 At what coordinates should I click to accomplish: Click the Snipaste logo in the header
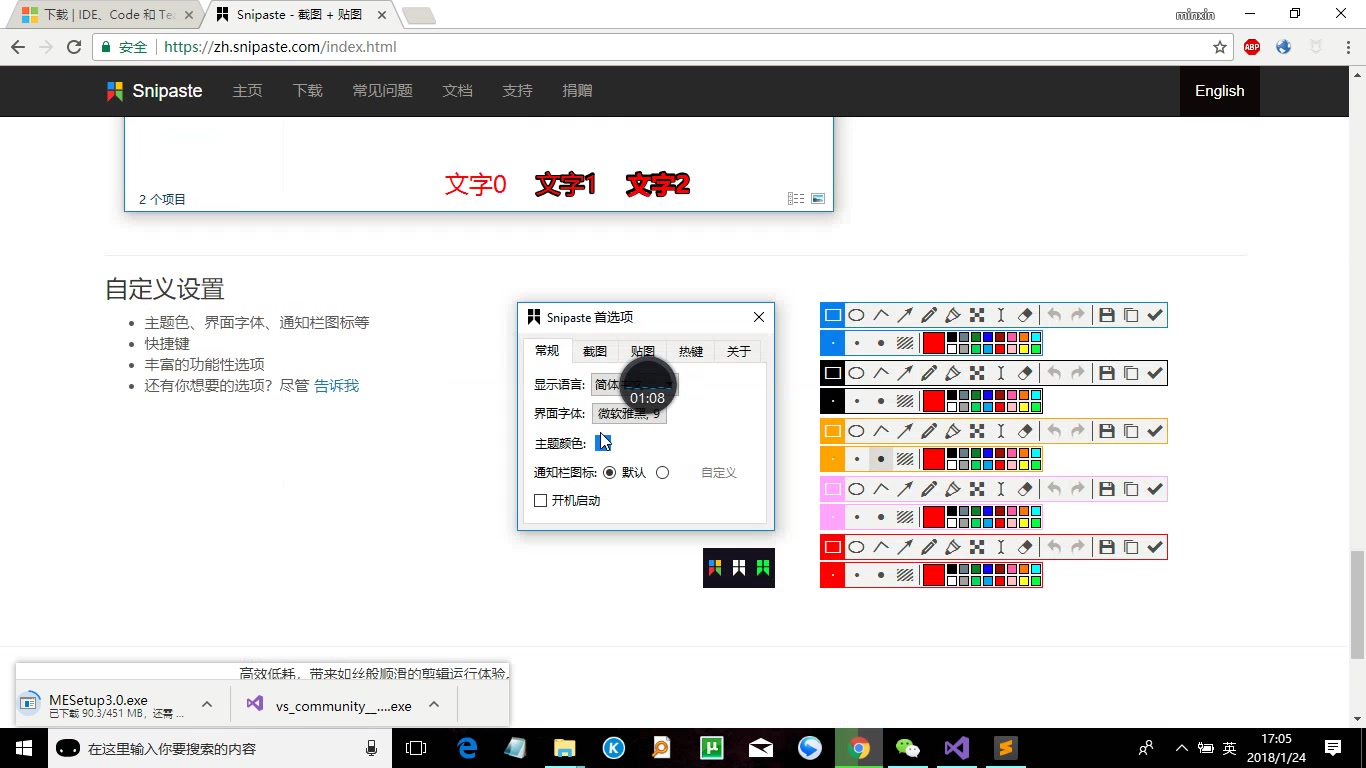pyautogui.click(x=154, y=90)
